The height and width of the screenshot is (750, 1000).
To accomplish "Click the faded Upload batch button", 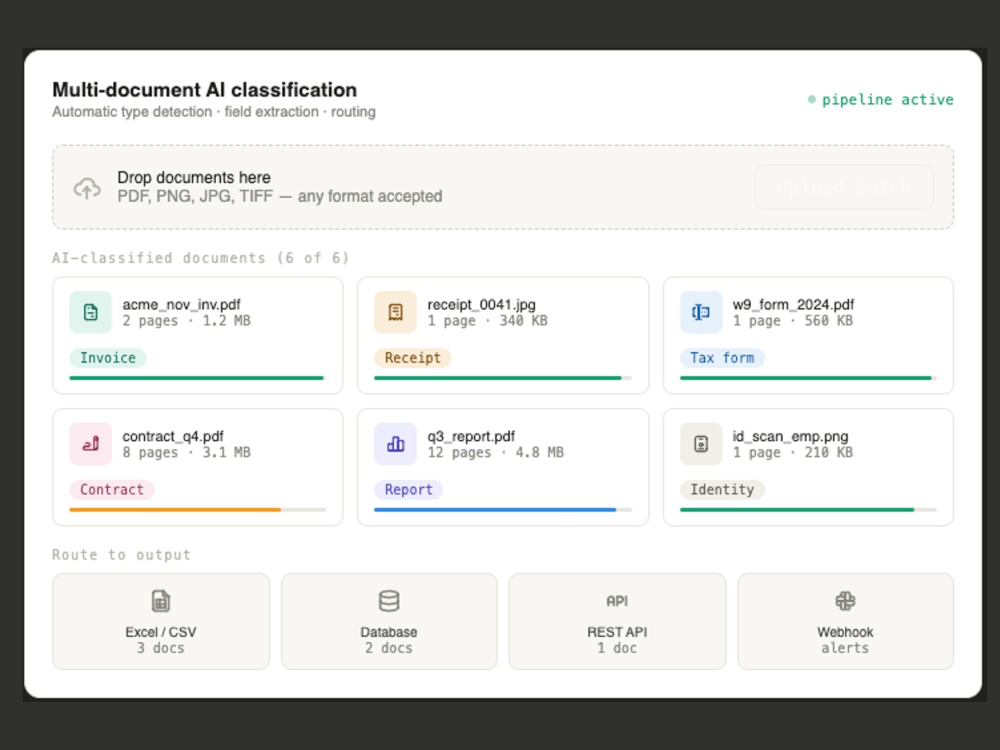I will (x=844, y=187).
